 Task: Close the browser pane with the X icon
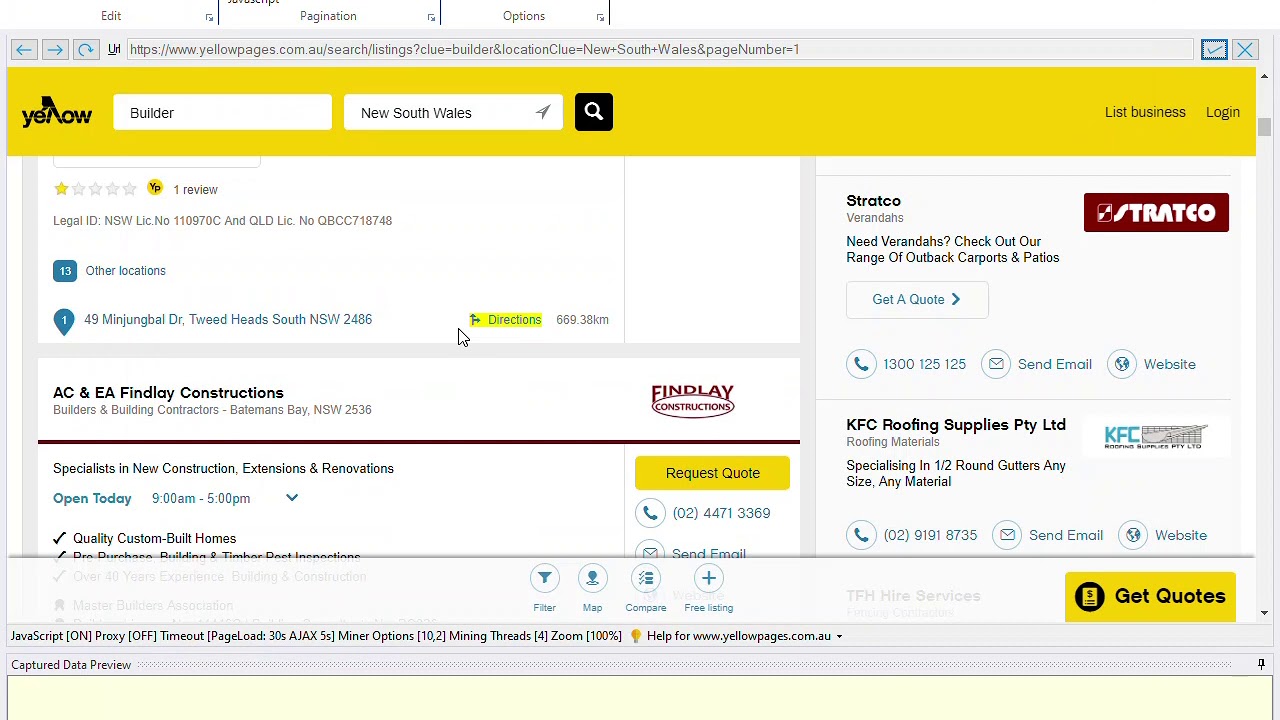1245,50
